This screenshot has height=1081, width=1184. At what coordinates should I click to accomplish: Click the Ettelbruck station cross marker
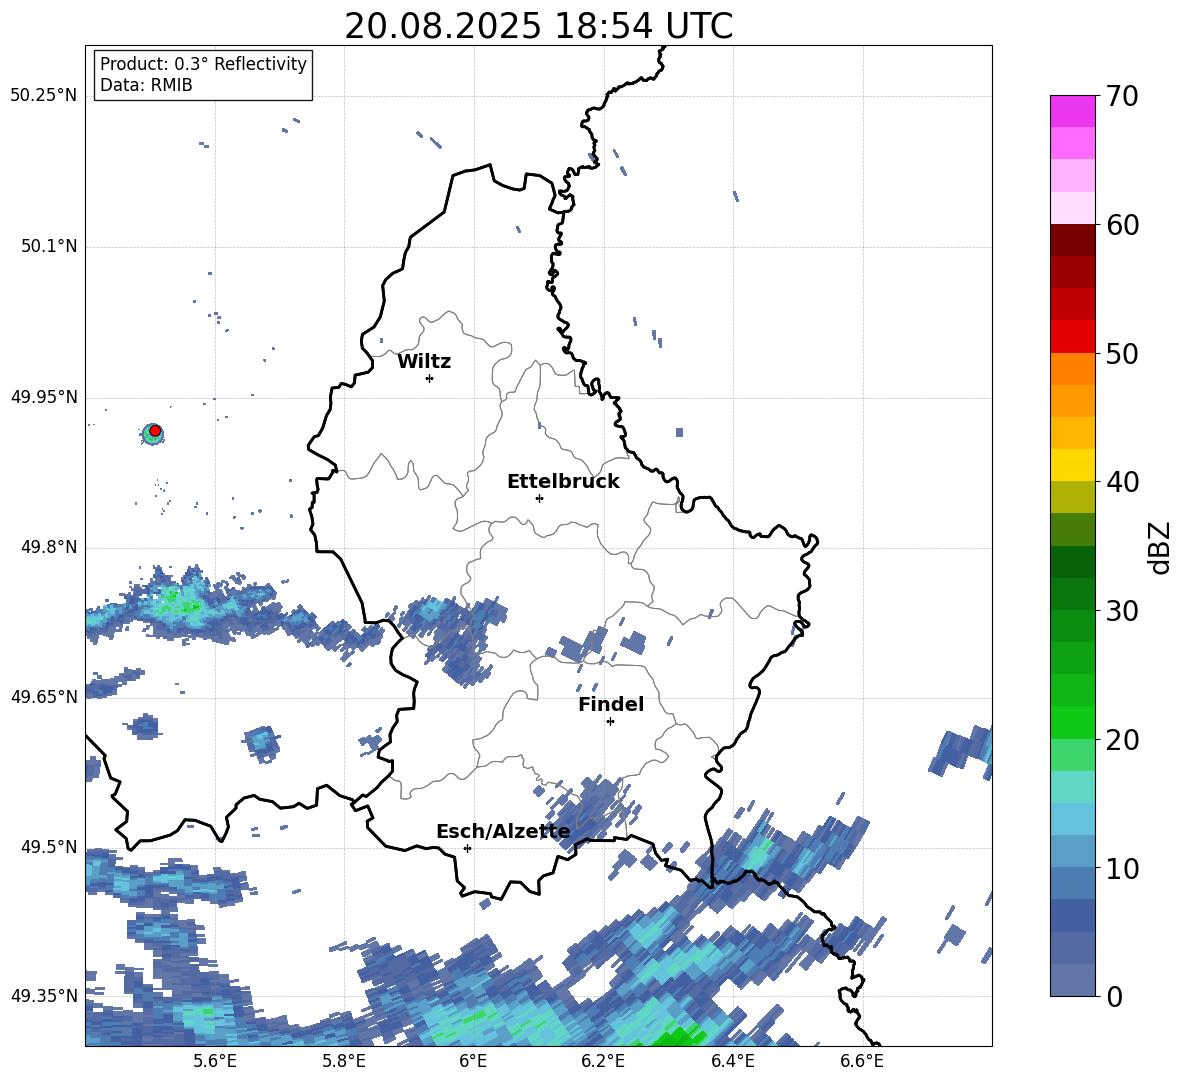click(539, 498)
